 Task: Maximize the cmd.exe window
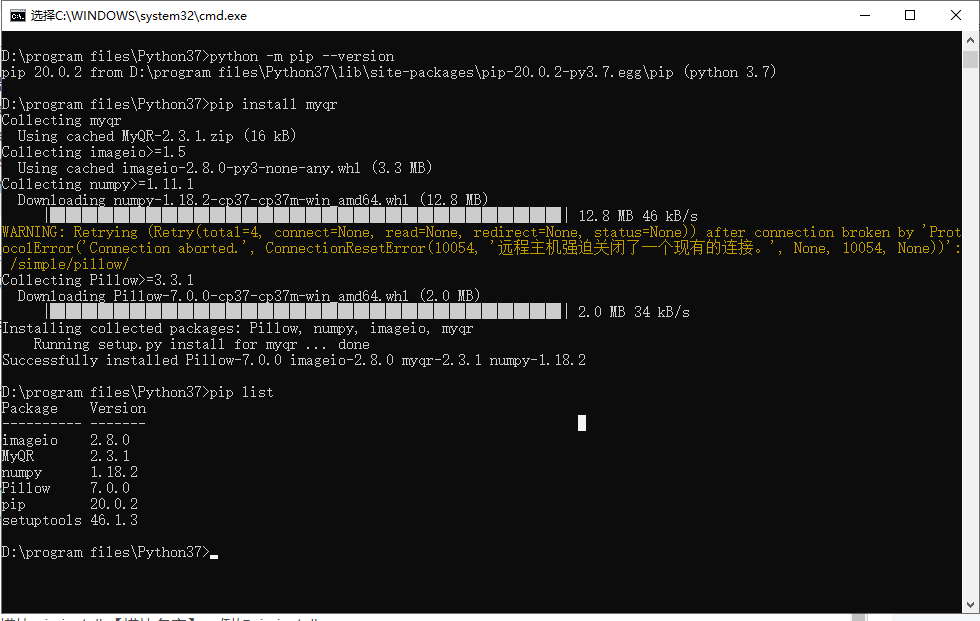point(910,16)
